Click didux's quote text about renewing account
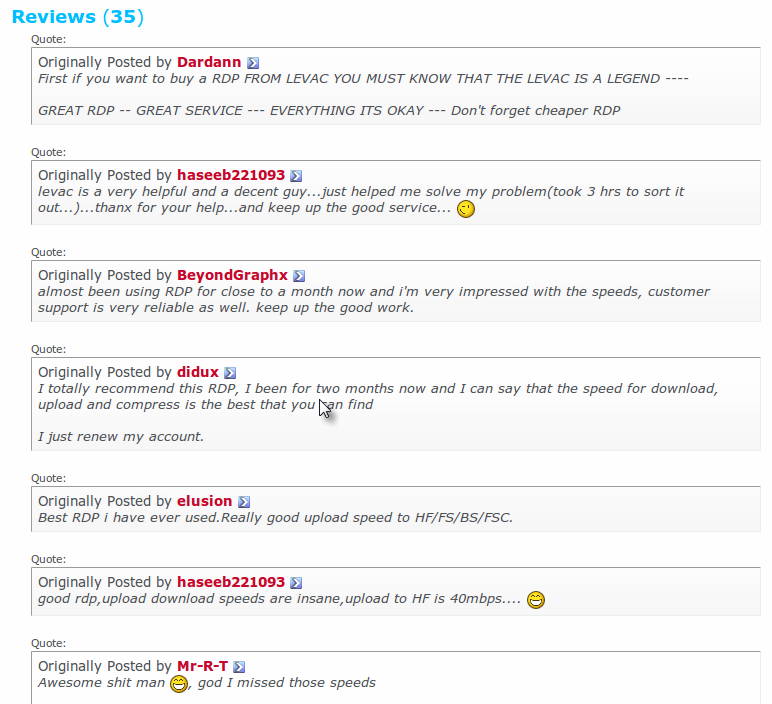This screenshot has height=704, width=772. 121,437
